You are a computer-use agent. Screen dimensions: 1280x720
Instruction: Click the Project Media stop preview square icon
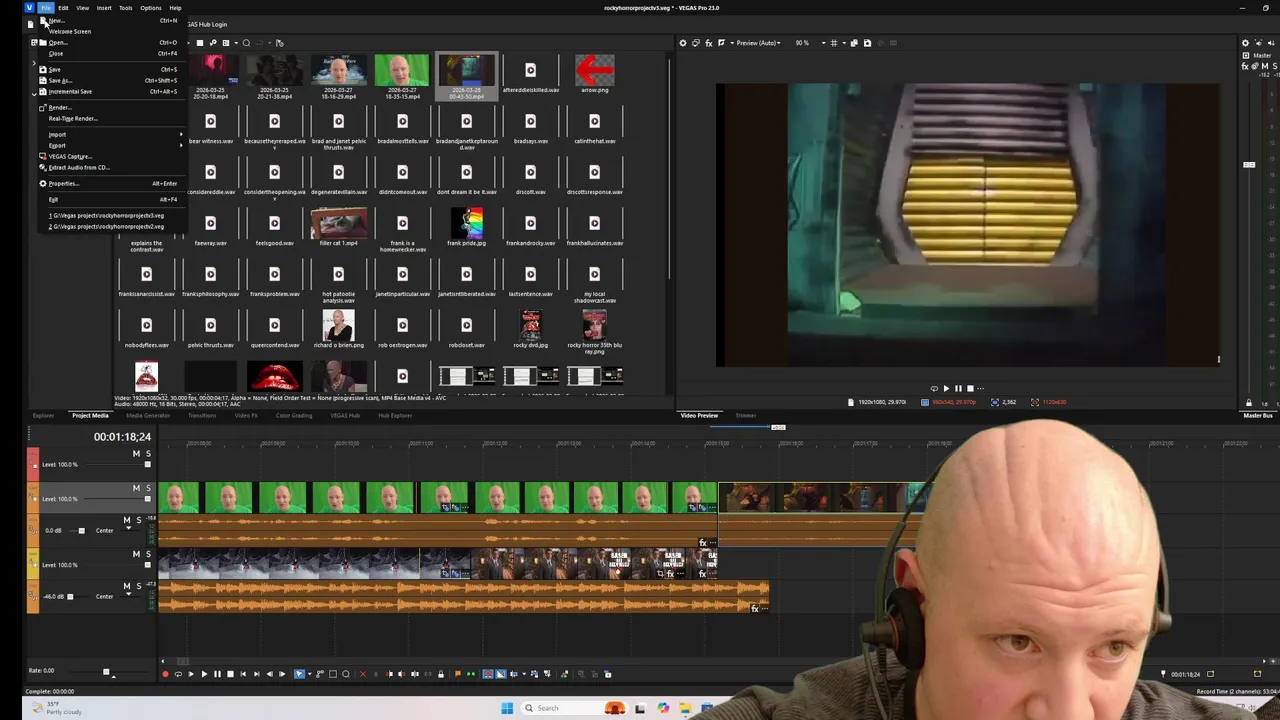pyautogui.click(x=199, y=43)
